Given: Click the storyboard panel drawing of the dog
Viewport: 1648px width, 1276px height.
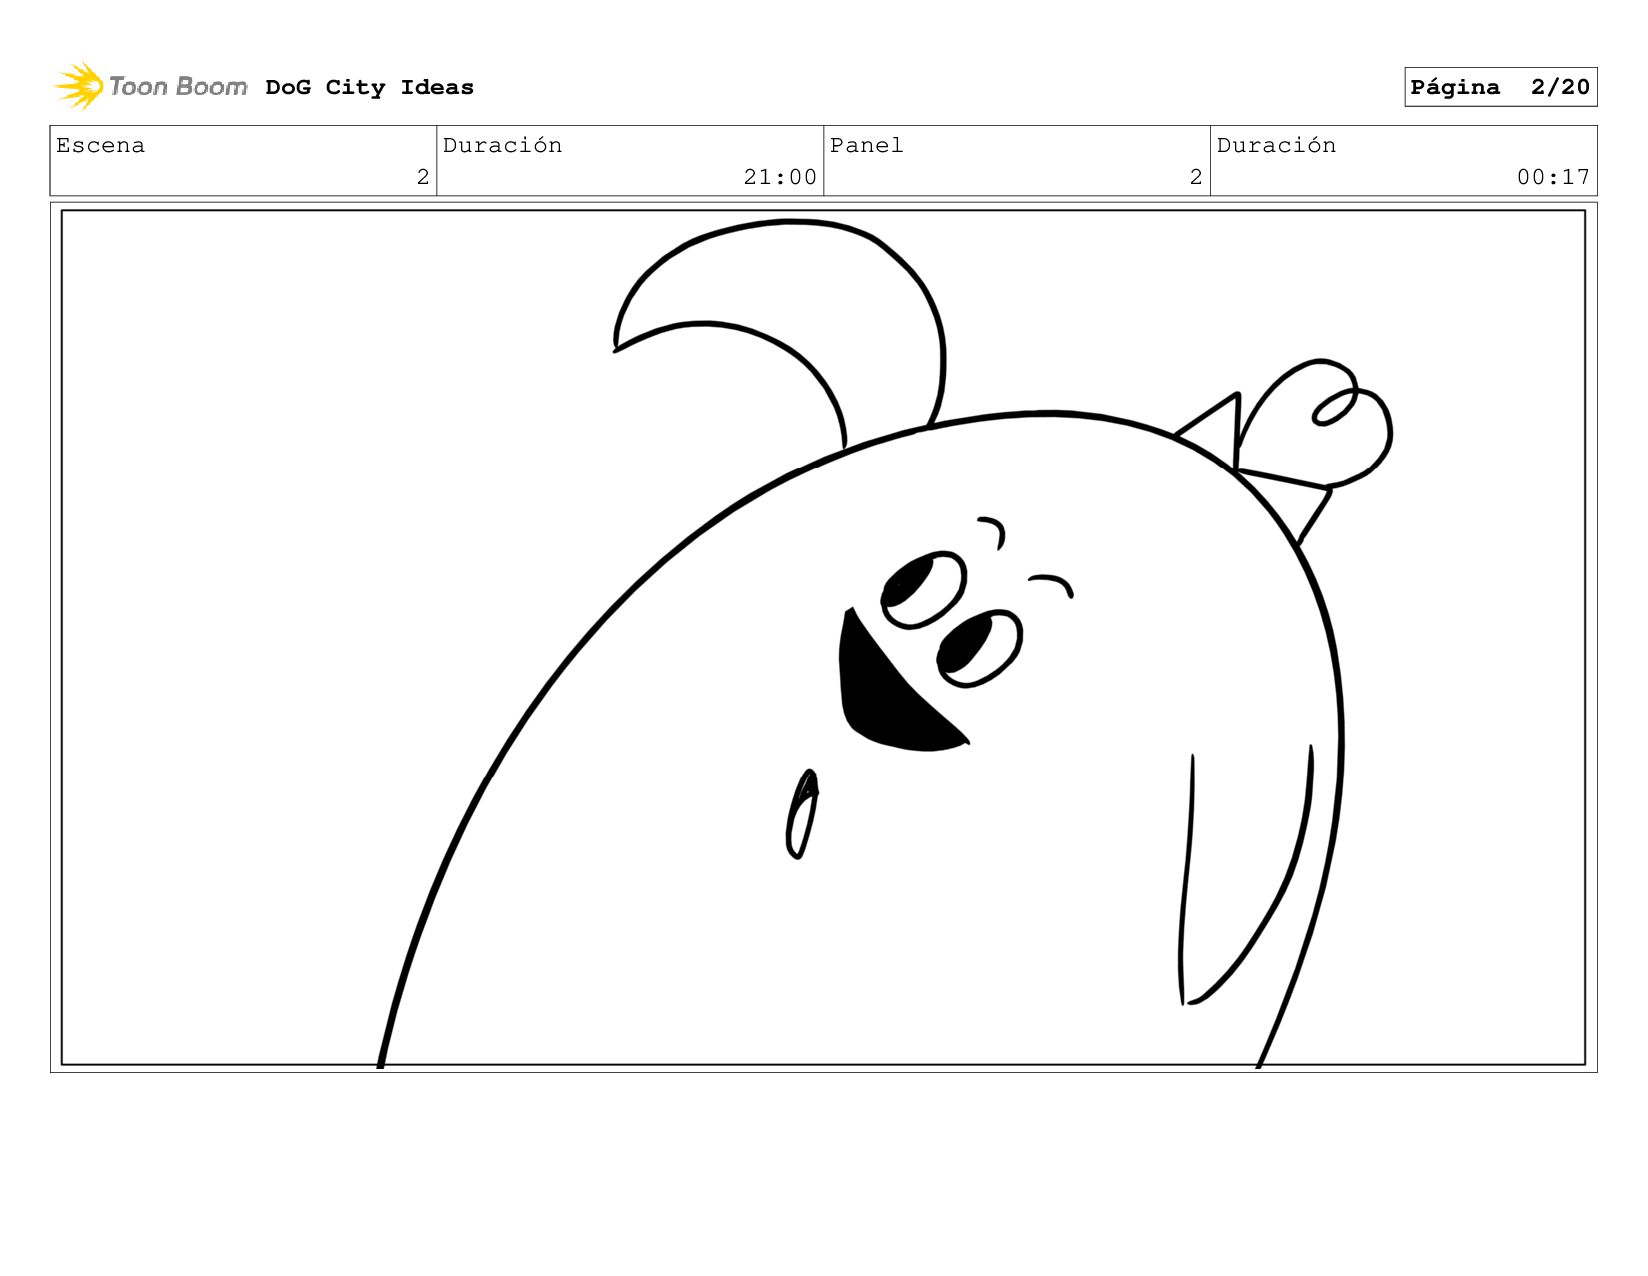Looking at the screenshot, I should (823, 638).
